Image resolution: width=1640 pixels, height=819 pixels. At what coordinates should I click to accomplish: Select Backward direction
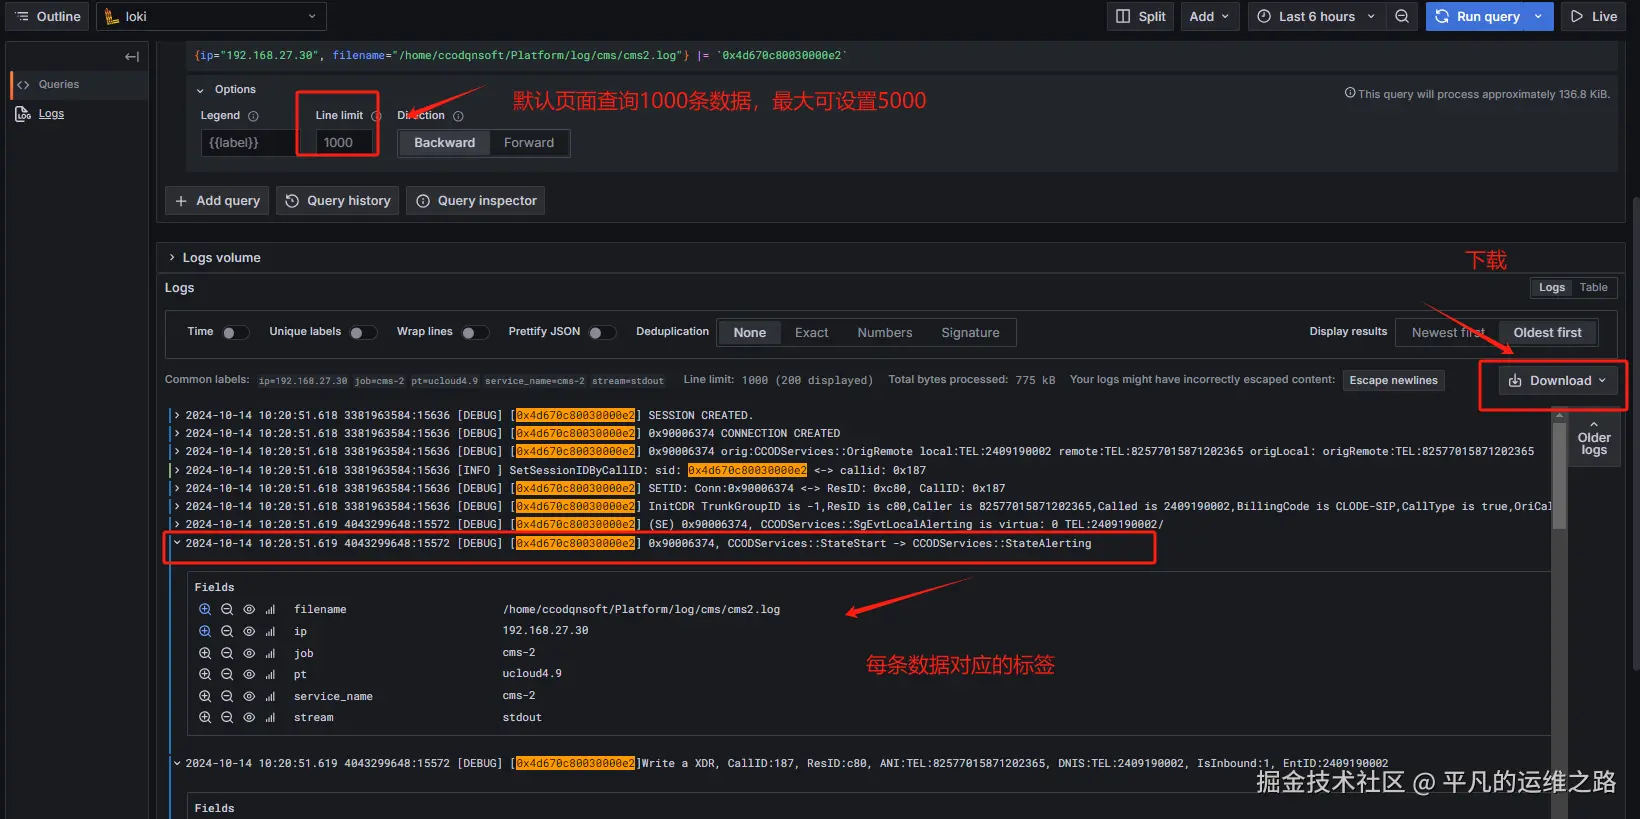444,143
